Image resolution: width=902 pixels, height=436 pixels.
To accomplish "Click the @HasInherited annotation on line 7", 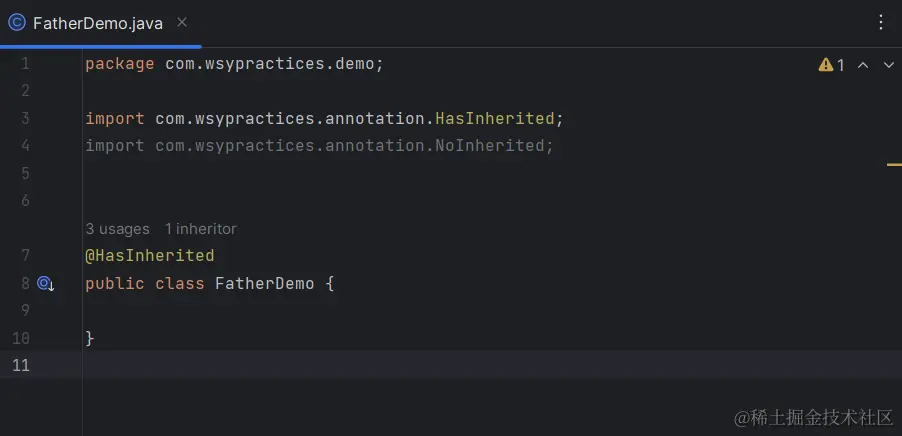I will click(x=150, y=256).
